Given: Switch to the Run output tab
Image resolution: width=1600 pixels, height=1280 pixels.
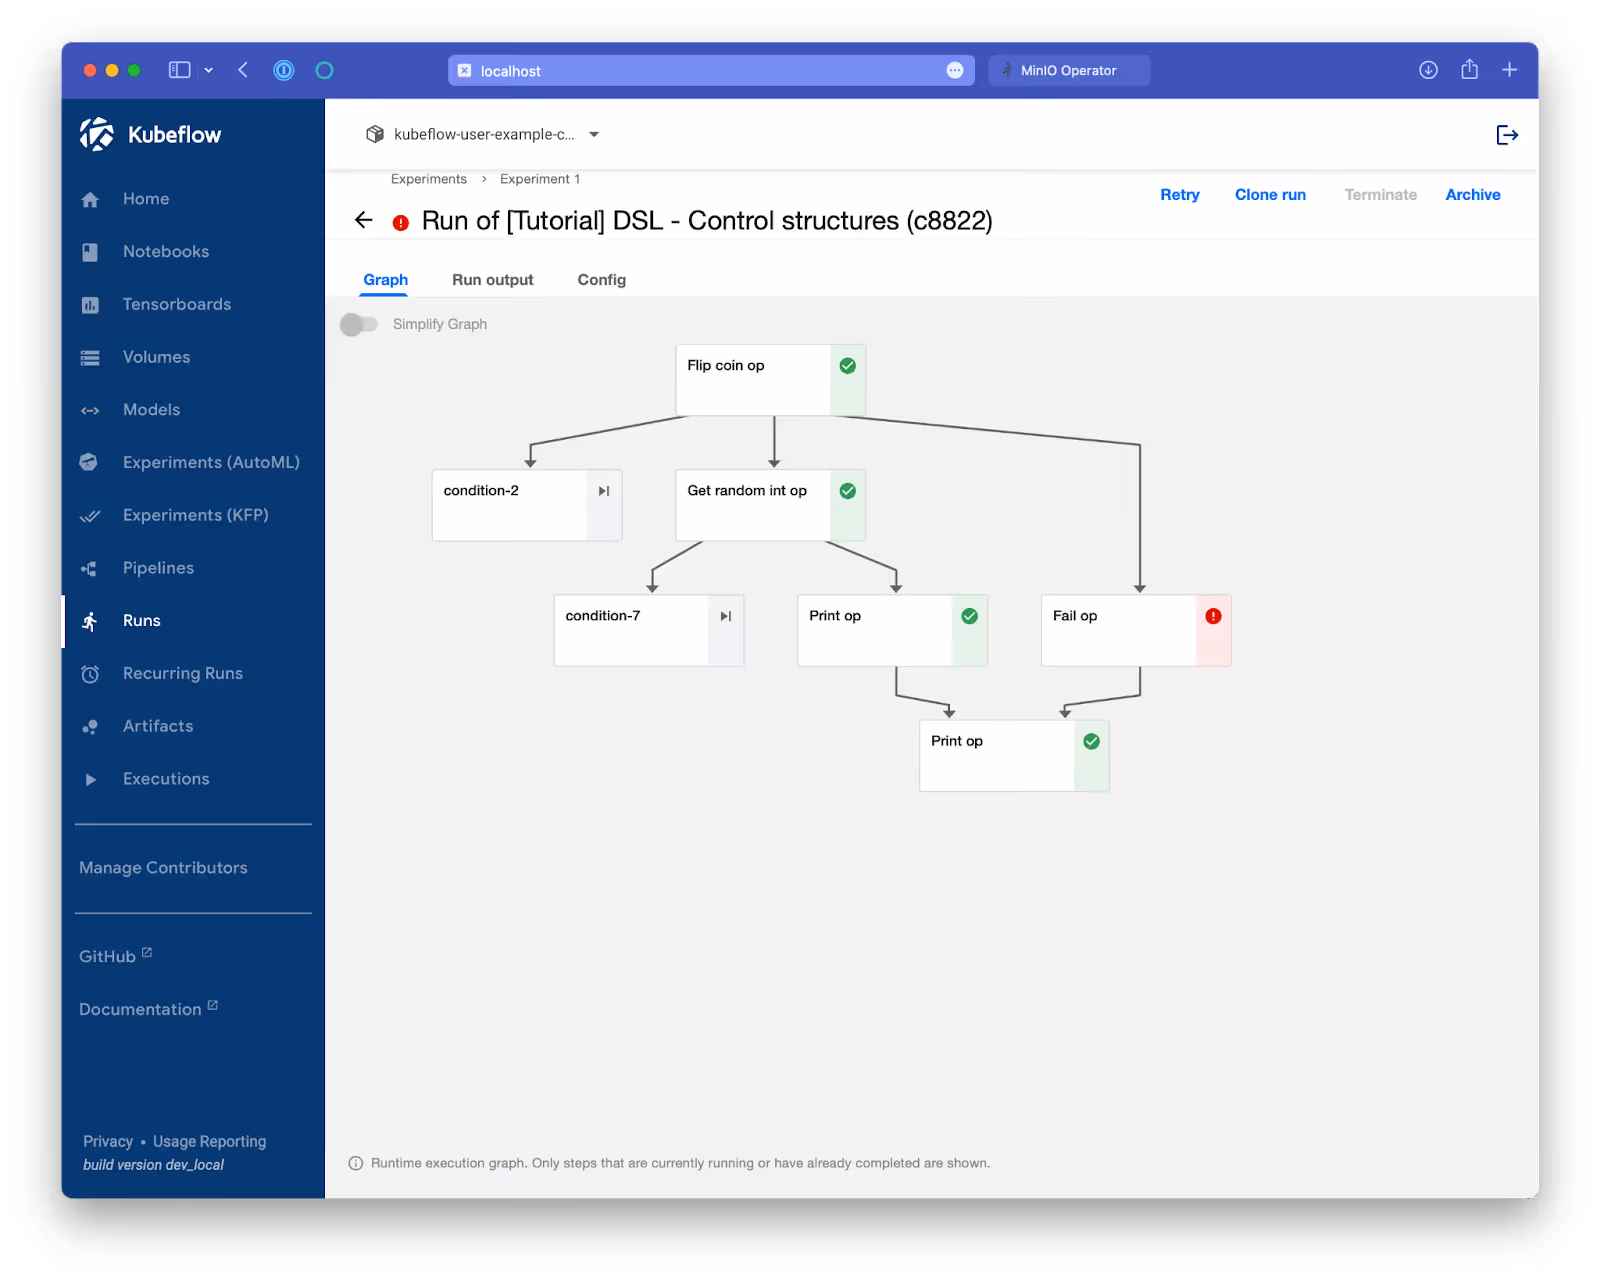Looking at the screenshot, I should tap(493, 280).
